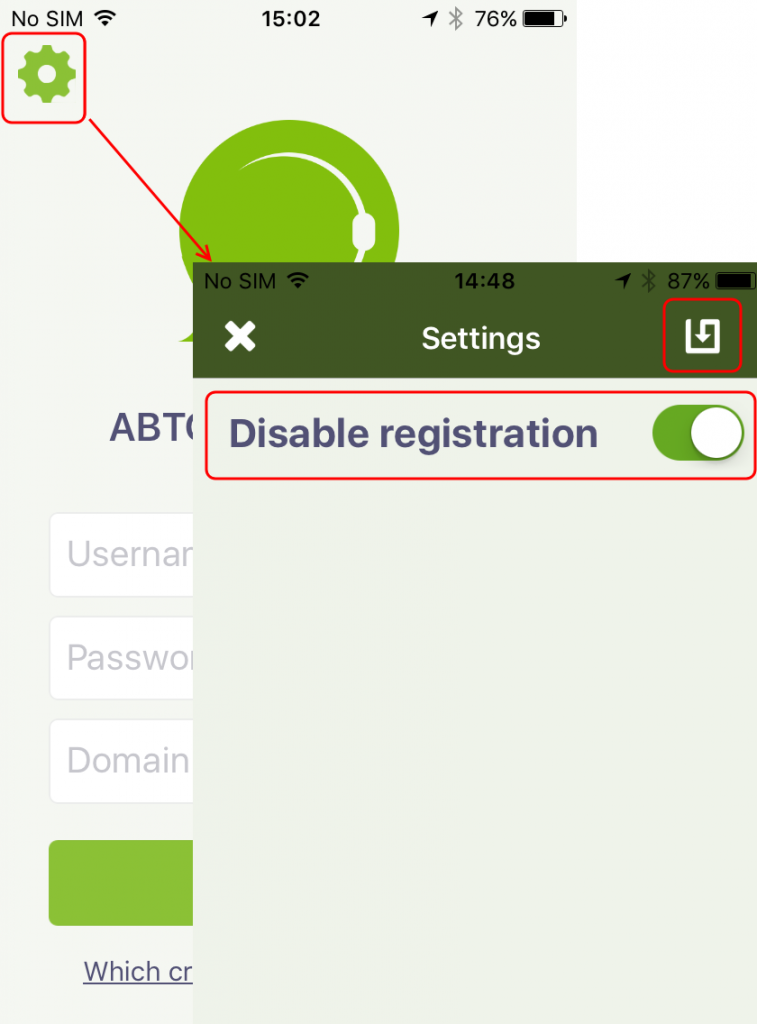Open settings with the green gear icon

point(46,74)
